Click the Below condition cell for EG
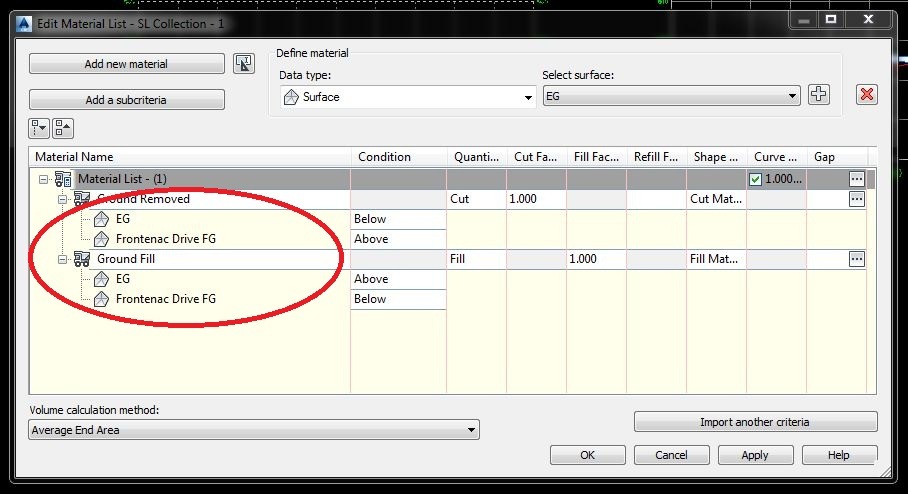 coord(398,219)
